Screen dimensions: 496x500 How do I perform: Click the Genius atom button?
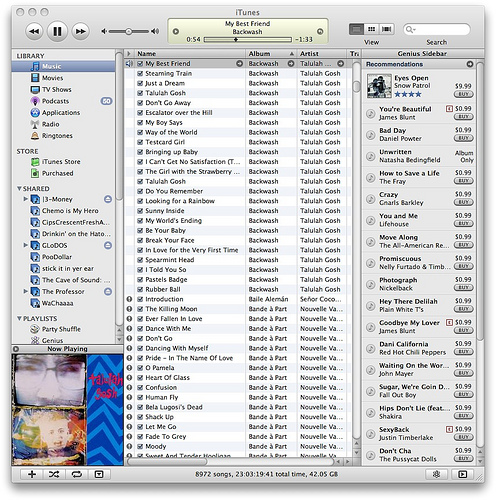tap(436, 474)
